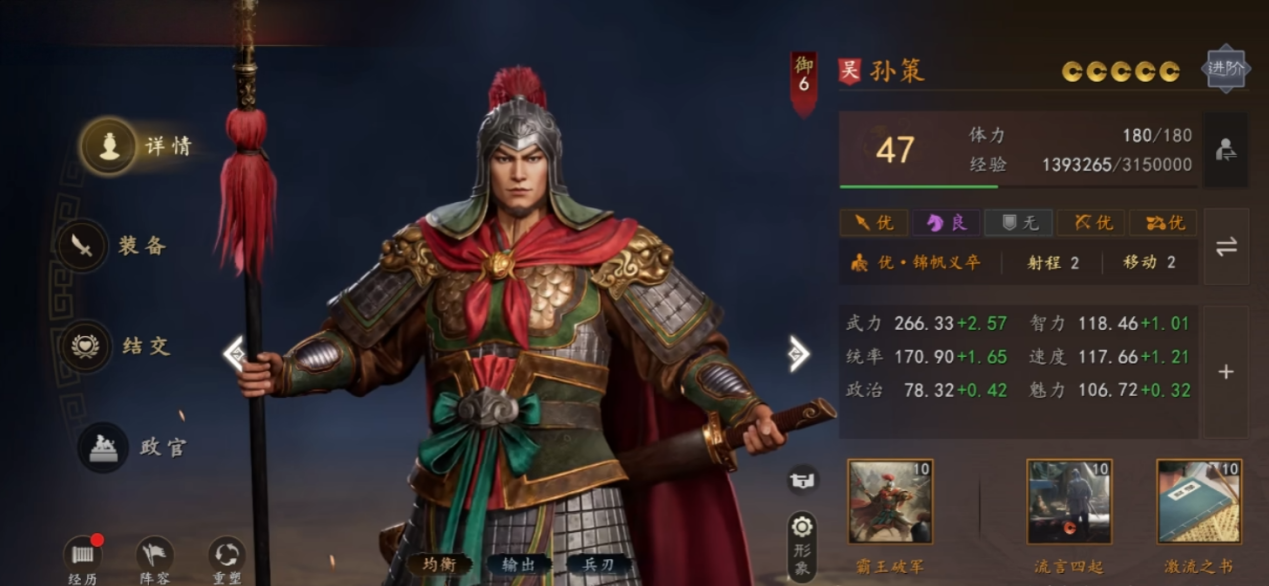Show previous general with left arrow
Viewport: 1269px width, 586px height.
[235, 353]
